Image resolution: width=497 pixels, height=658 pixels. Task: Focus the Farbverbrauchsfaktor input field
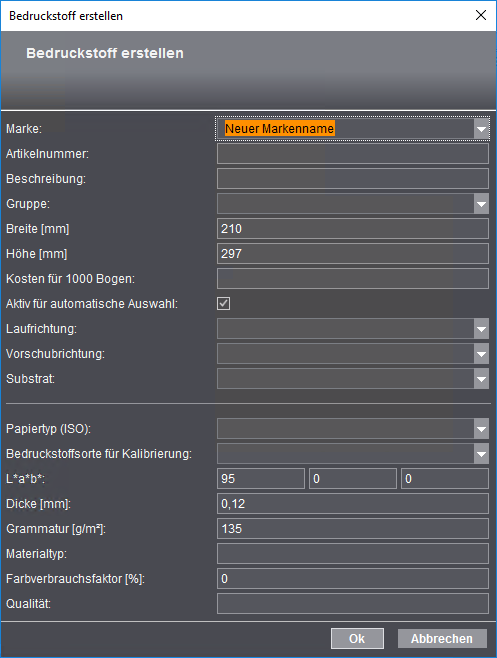coord(353,579)
